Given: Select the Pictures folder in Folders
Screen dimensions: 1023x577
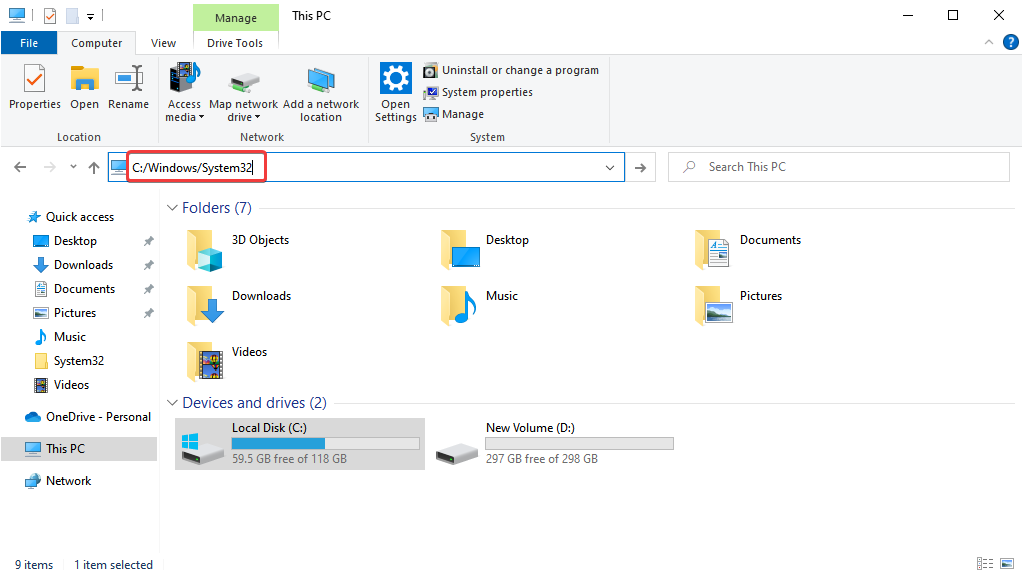Looking at the screenshot, I should pos(739,305).
